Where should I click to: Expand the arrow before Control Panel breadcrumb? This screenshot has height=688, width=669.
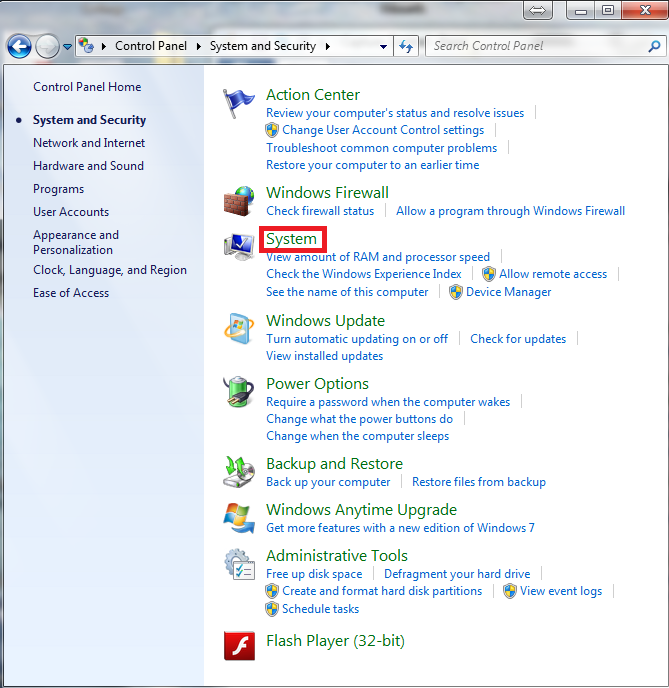pyautogui.click(x=104, y=46)
